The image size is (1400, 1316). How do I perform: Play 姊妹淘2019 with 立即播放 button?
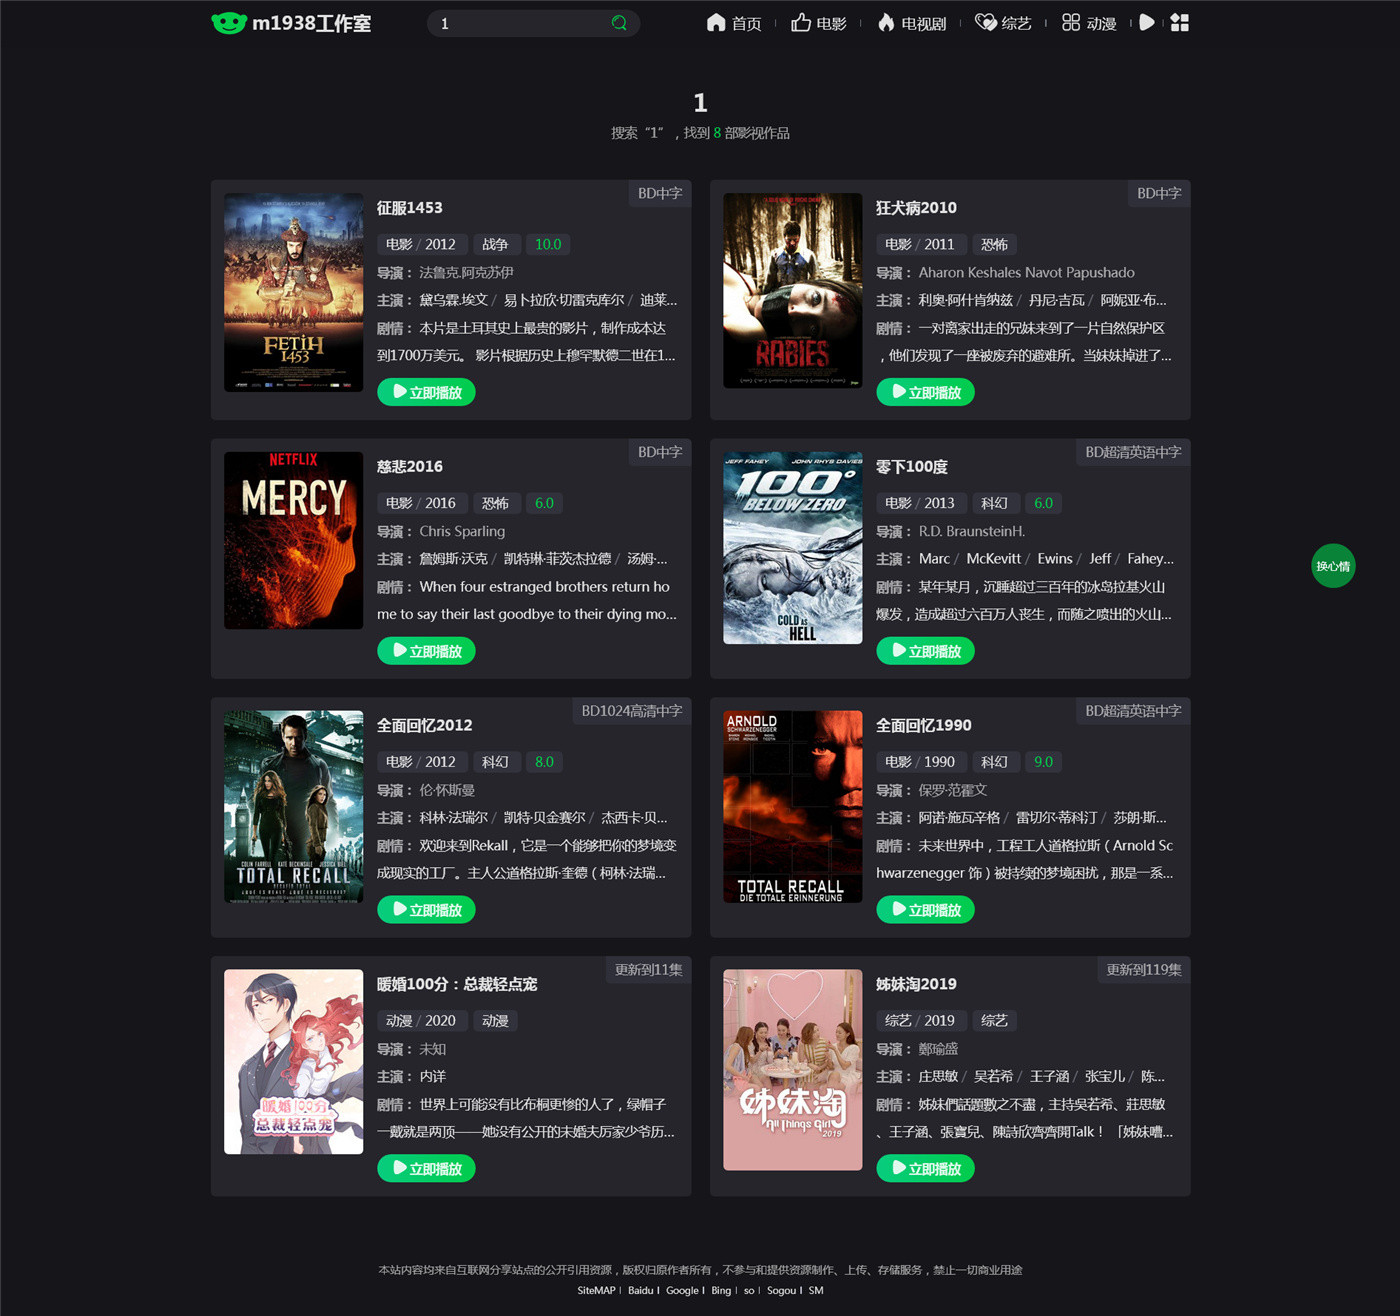(925, 1168)
